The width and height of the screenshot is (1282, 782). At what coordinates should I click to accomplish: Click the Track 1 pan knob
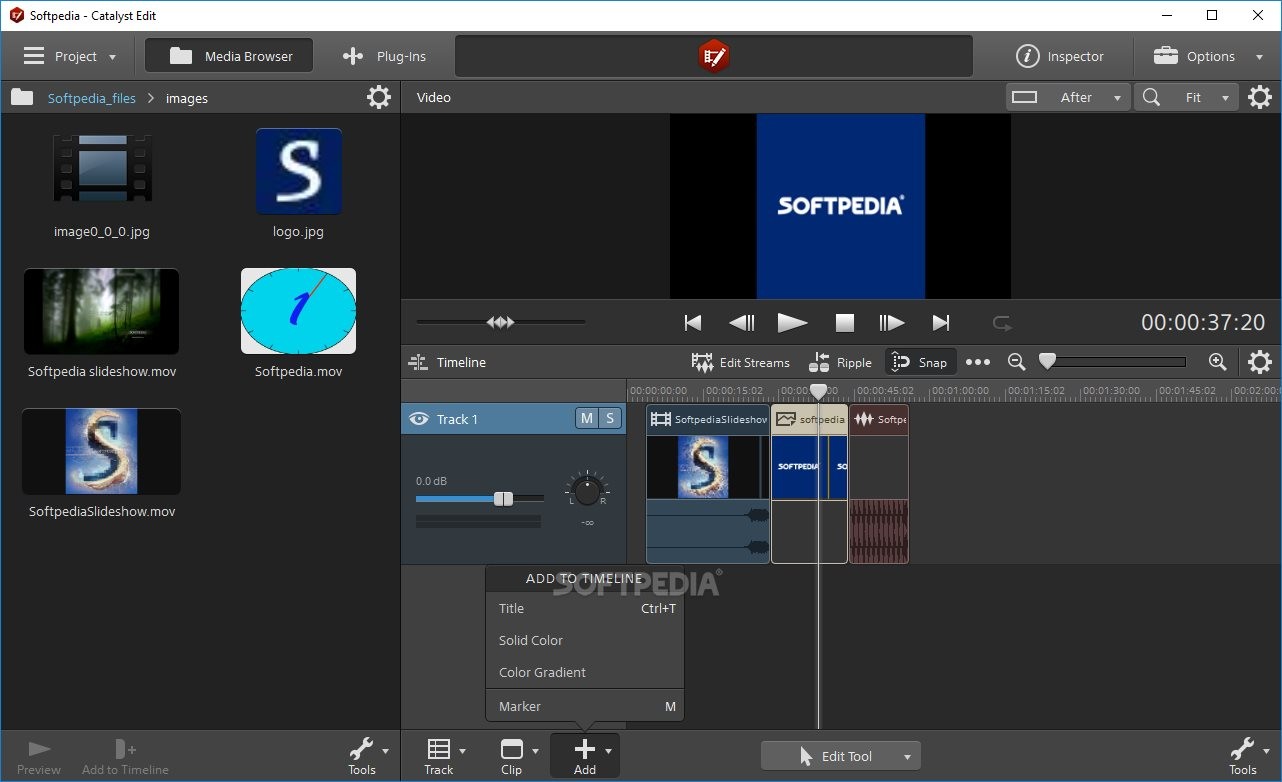[x=587, y=490]
